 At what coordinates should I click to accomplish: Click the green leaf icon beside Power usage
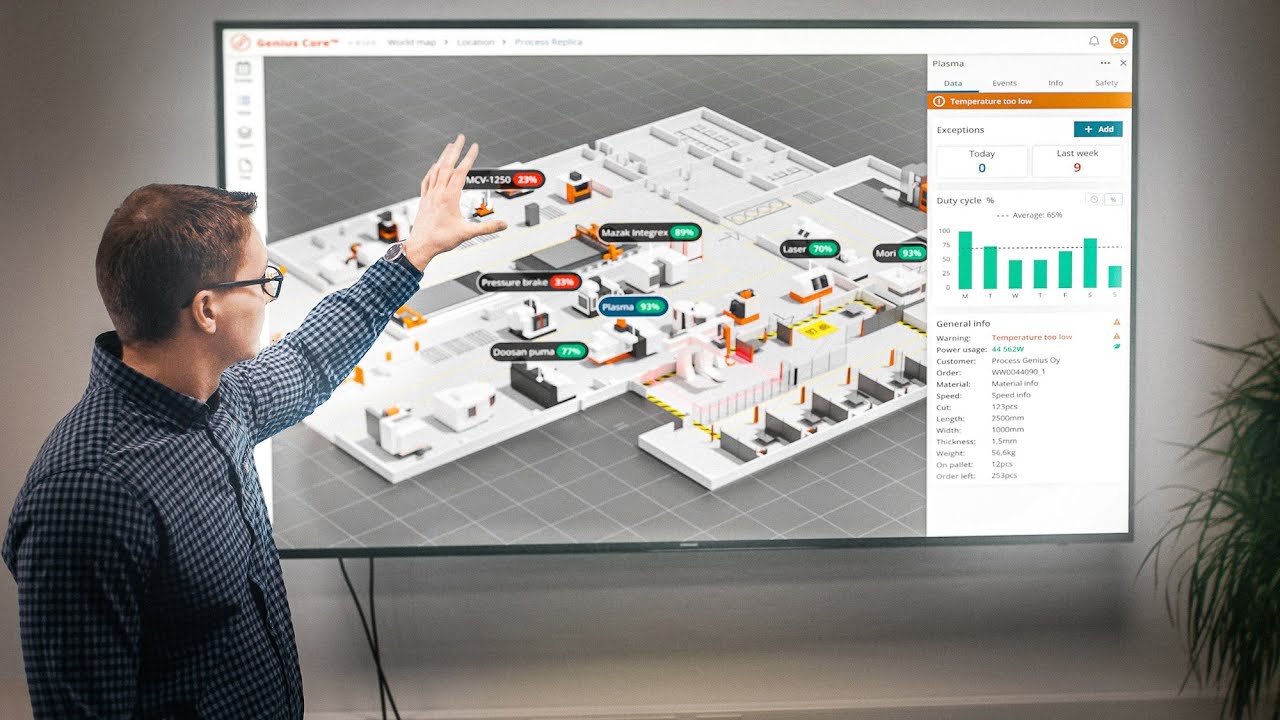point(1116,347)
